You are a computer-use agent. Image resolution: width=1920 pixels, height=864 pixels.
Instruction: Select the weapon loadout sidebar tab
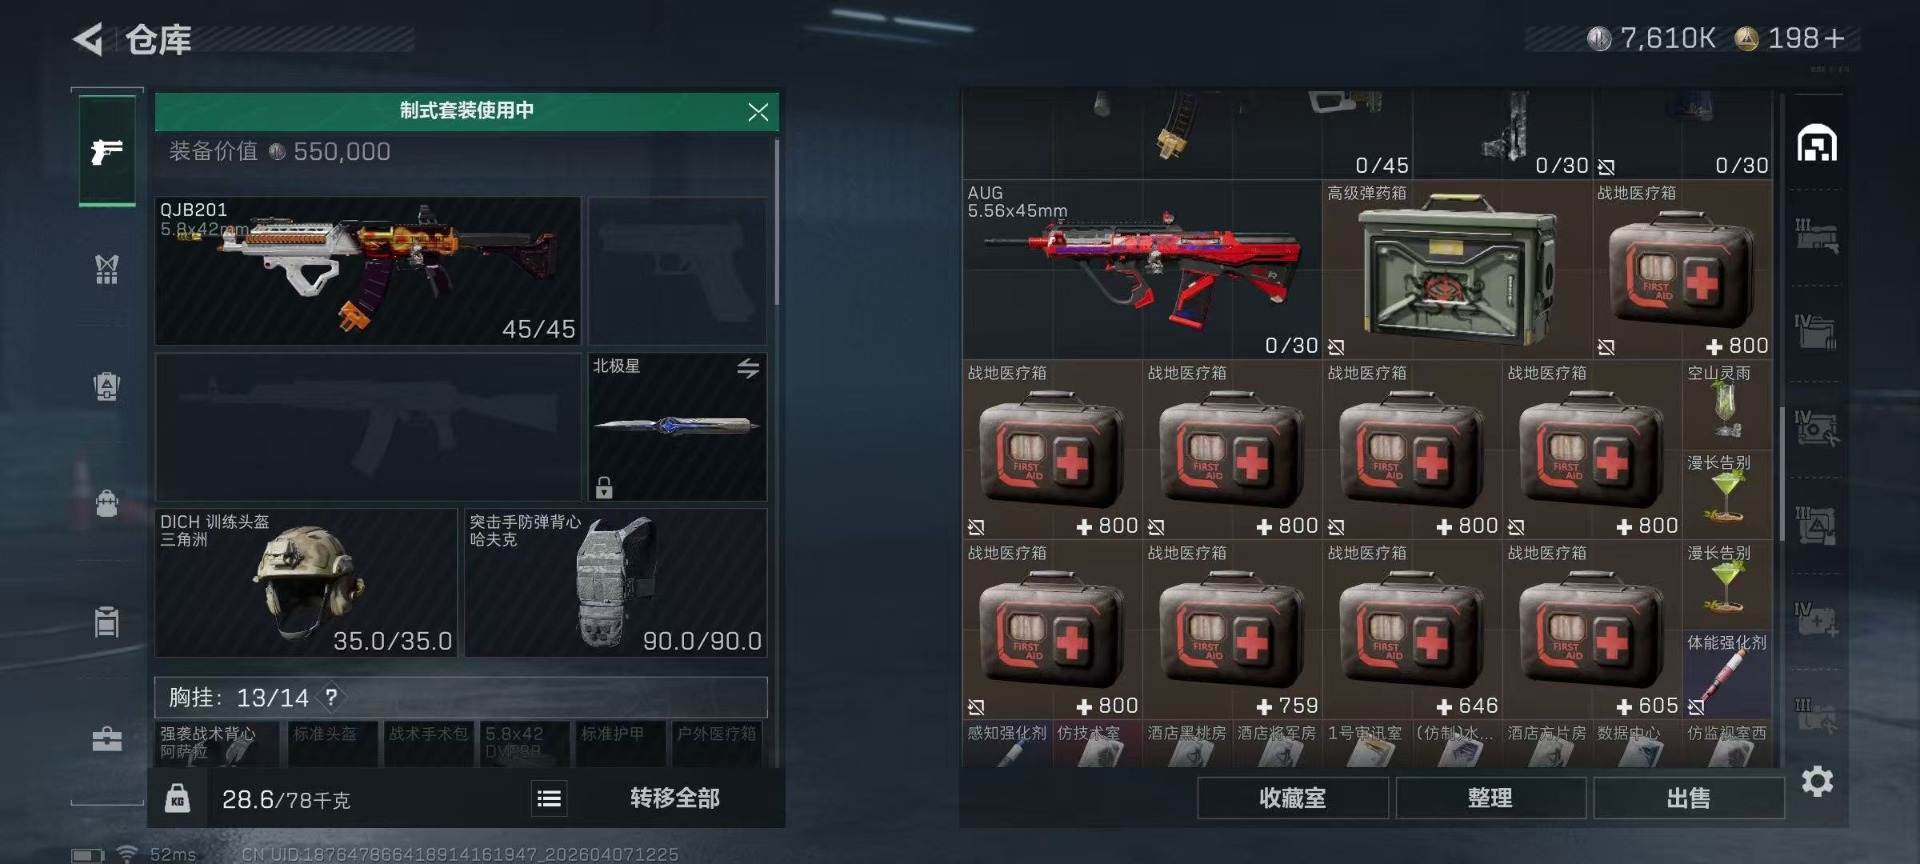click(x=107, y=152)
